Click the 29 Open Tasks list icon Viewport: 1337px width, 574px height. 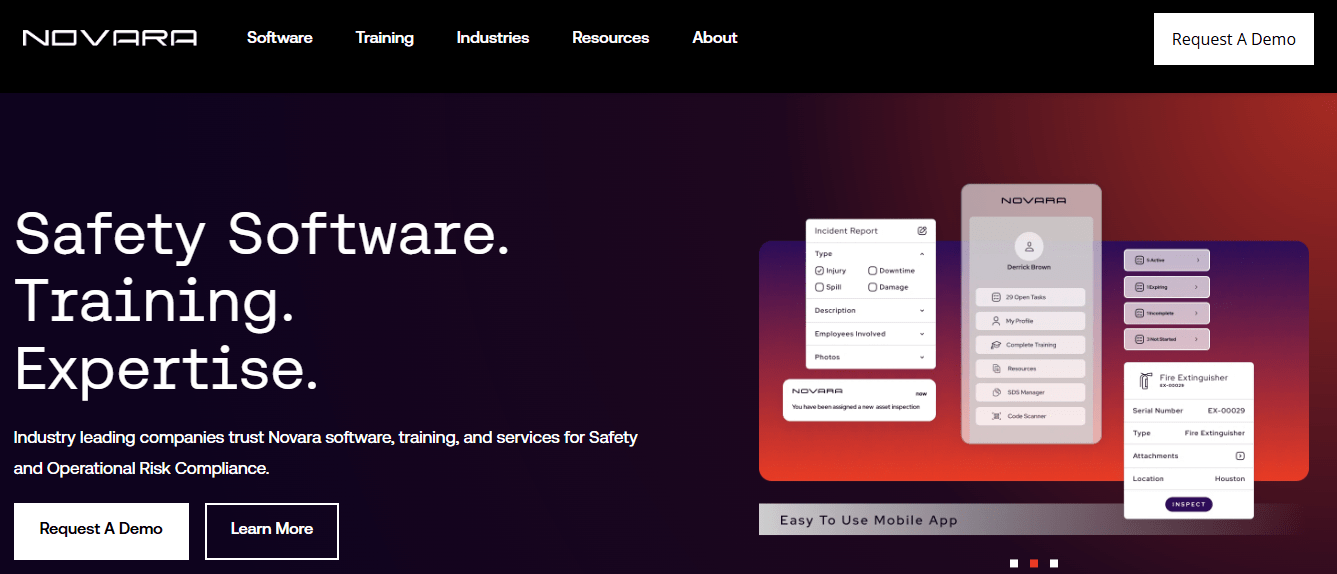click(x=996, y=298)
